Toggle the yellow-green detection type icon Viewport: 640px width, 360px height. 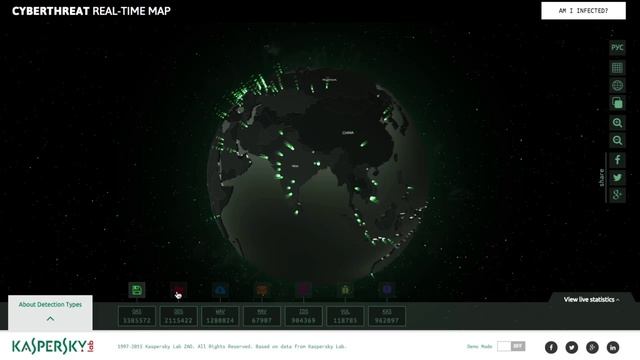tap(345, 290)
